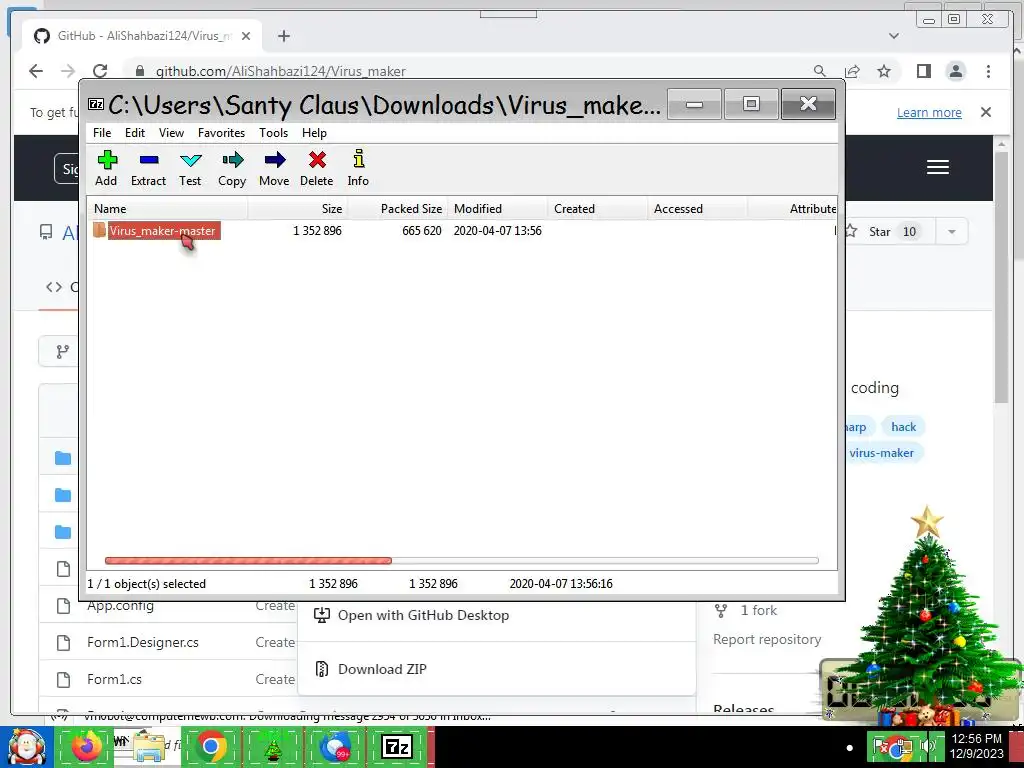Open GitHub's hamburger navigation menu
The height and width of the screenshot is (768, 1024).
pyautogui.click(x=938, y=167)
